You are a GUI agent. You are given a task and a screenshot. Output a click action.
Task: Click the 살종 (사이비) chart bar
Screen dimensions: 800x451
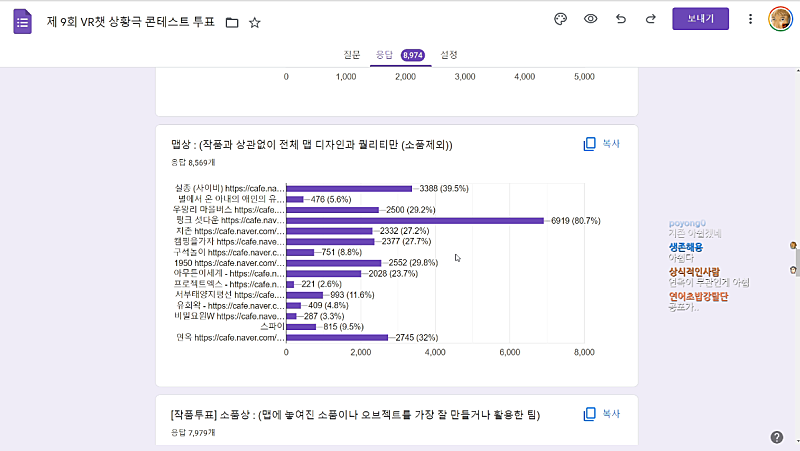pyautogui.click(x=349, y=188)
